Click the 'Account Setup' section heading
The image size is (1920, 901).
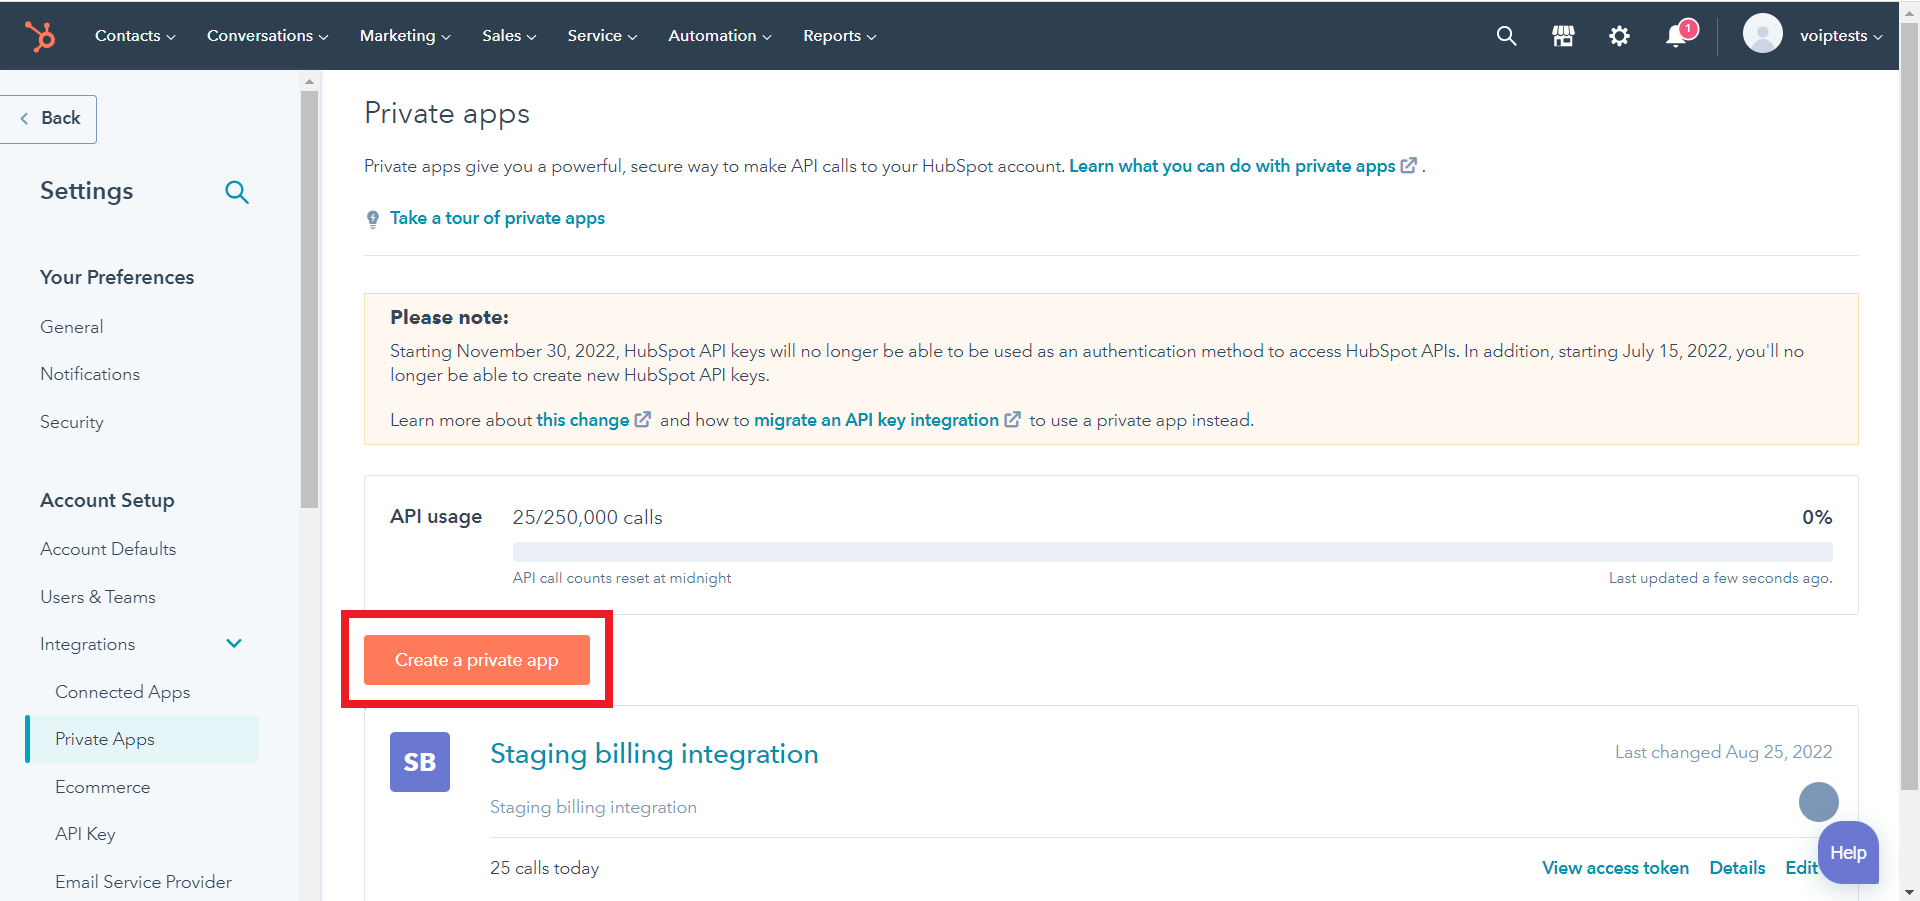tap(107, 500)
